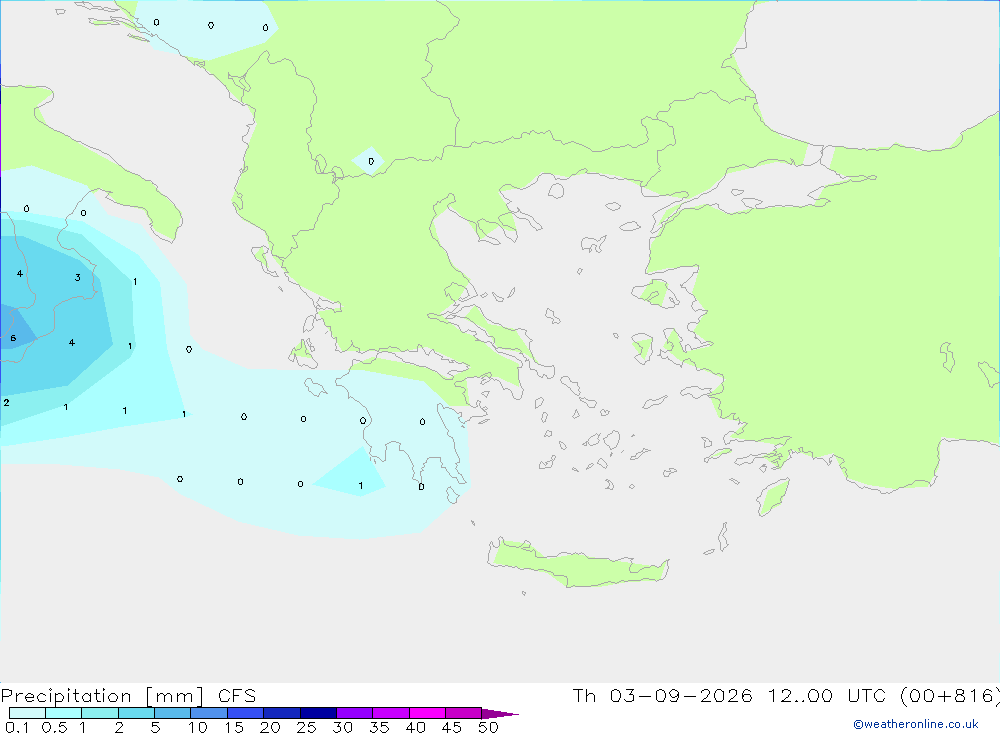Select the 40 mm legend color swatch
This screenshot has width=1000, height=733.
tap(427, 713)
